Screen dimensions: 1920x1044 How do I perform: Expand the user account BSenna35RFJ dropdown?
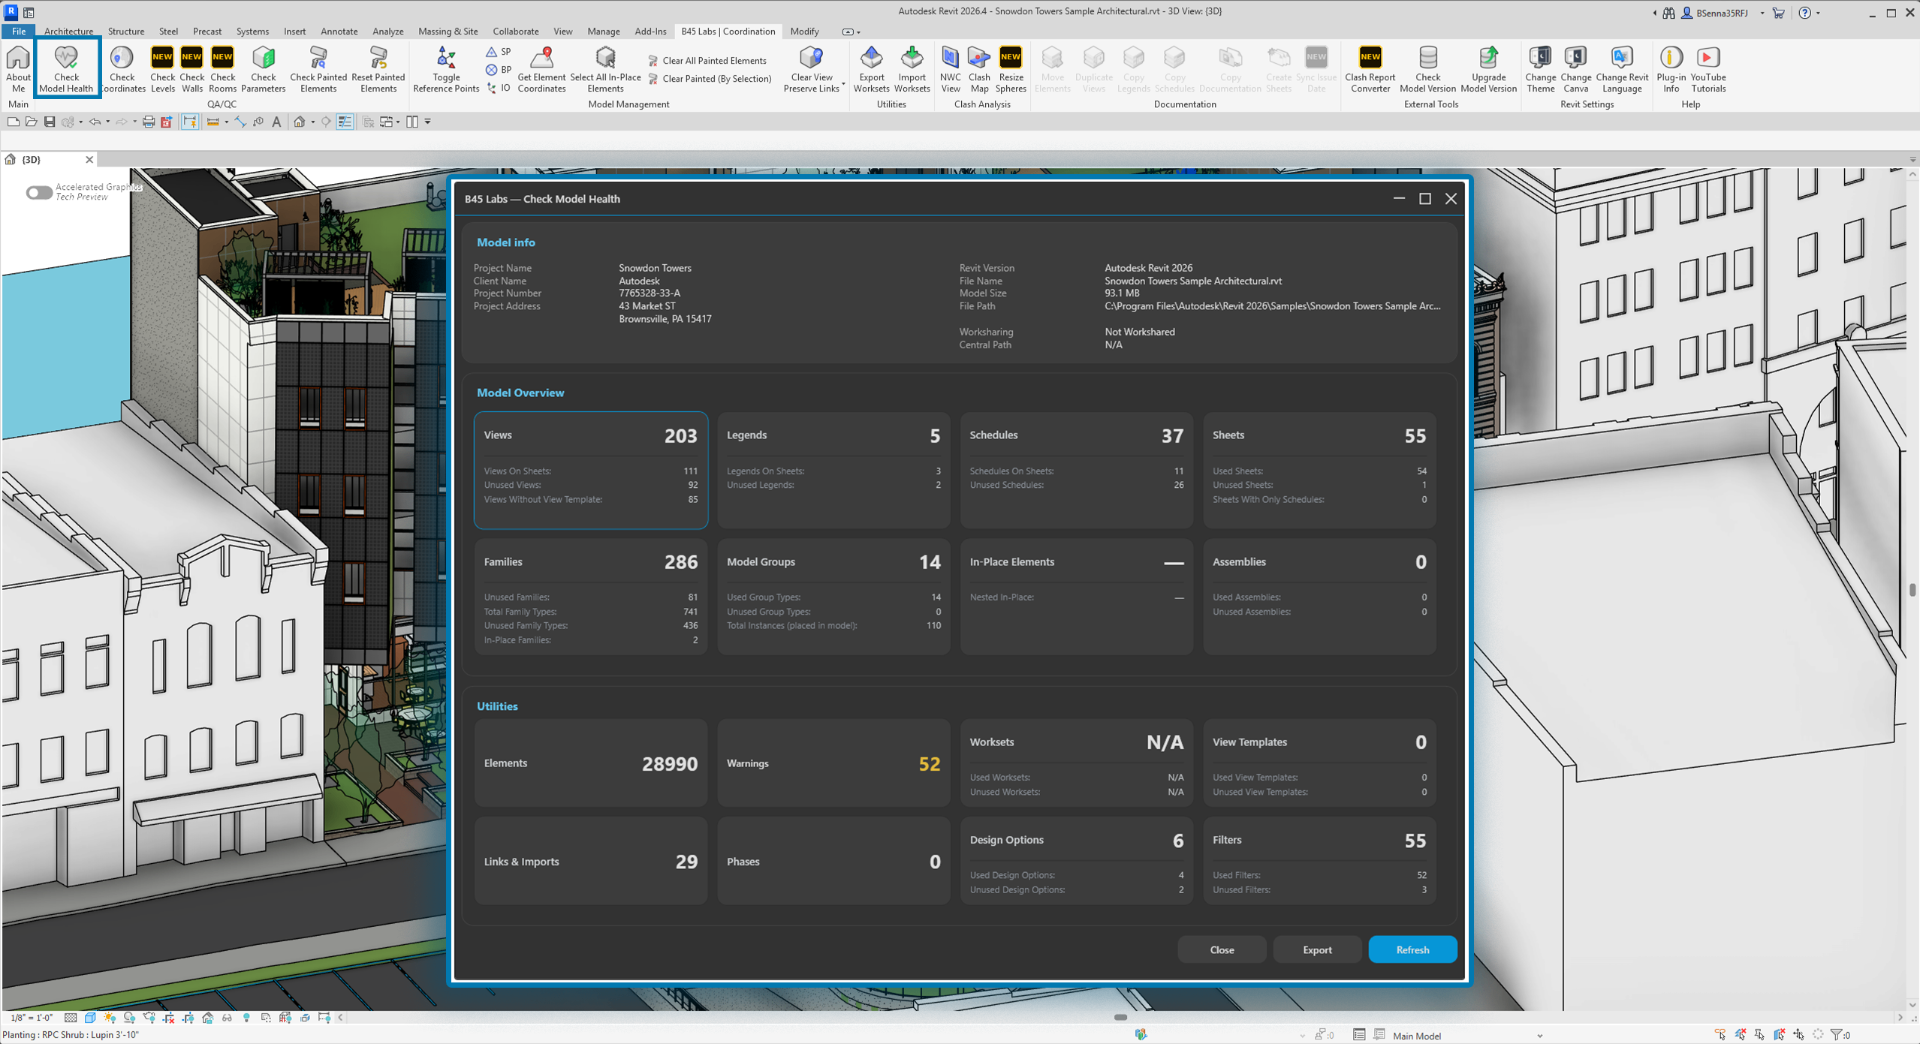(1762, 13)
